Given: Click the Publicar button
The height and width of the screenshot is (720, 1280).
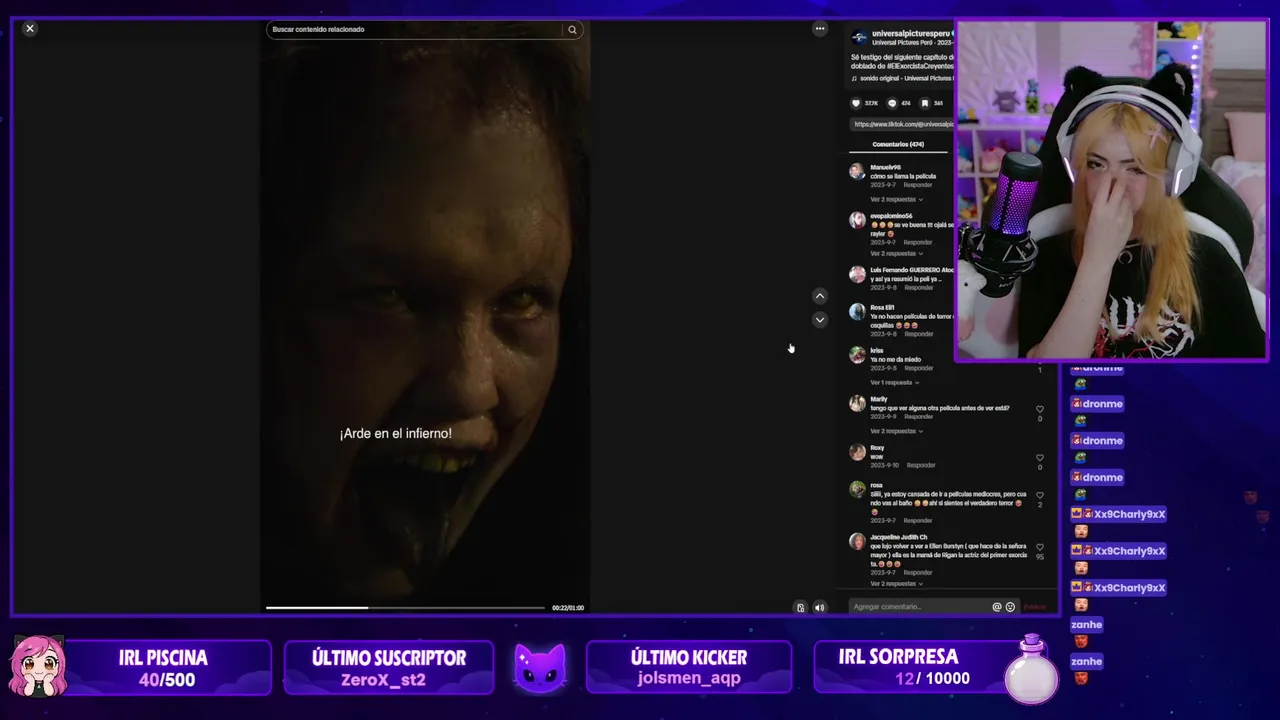Looking at the screenshot, I should tap(1035, 607).
